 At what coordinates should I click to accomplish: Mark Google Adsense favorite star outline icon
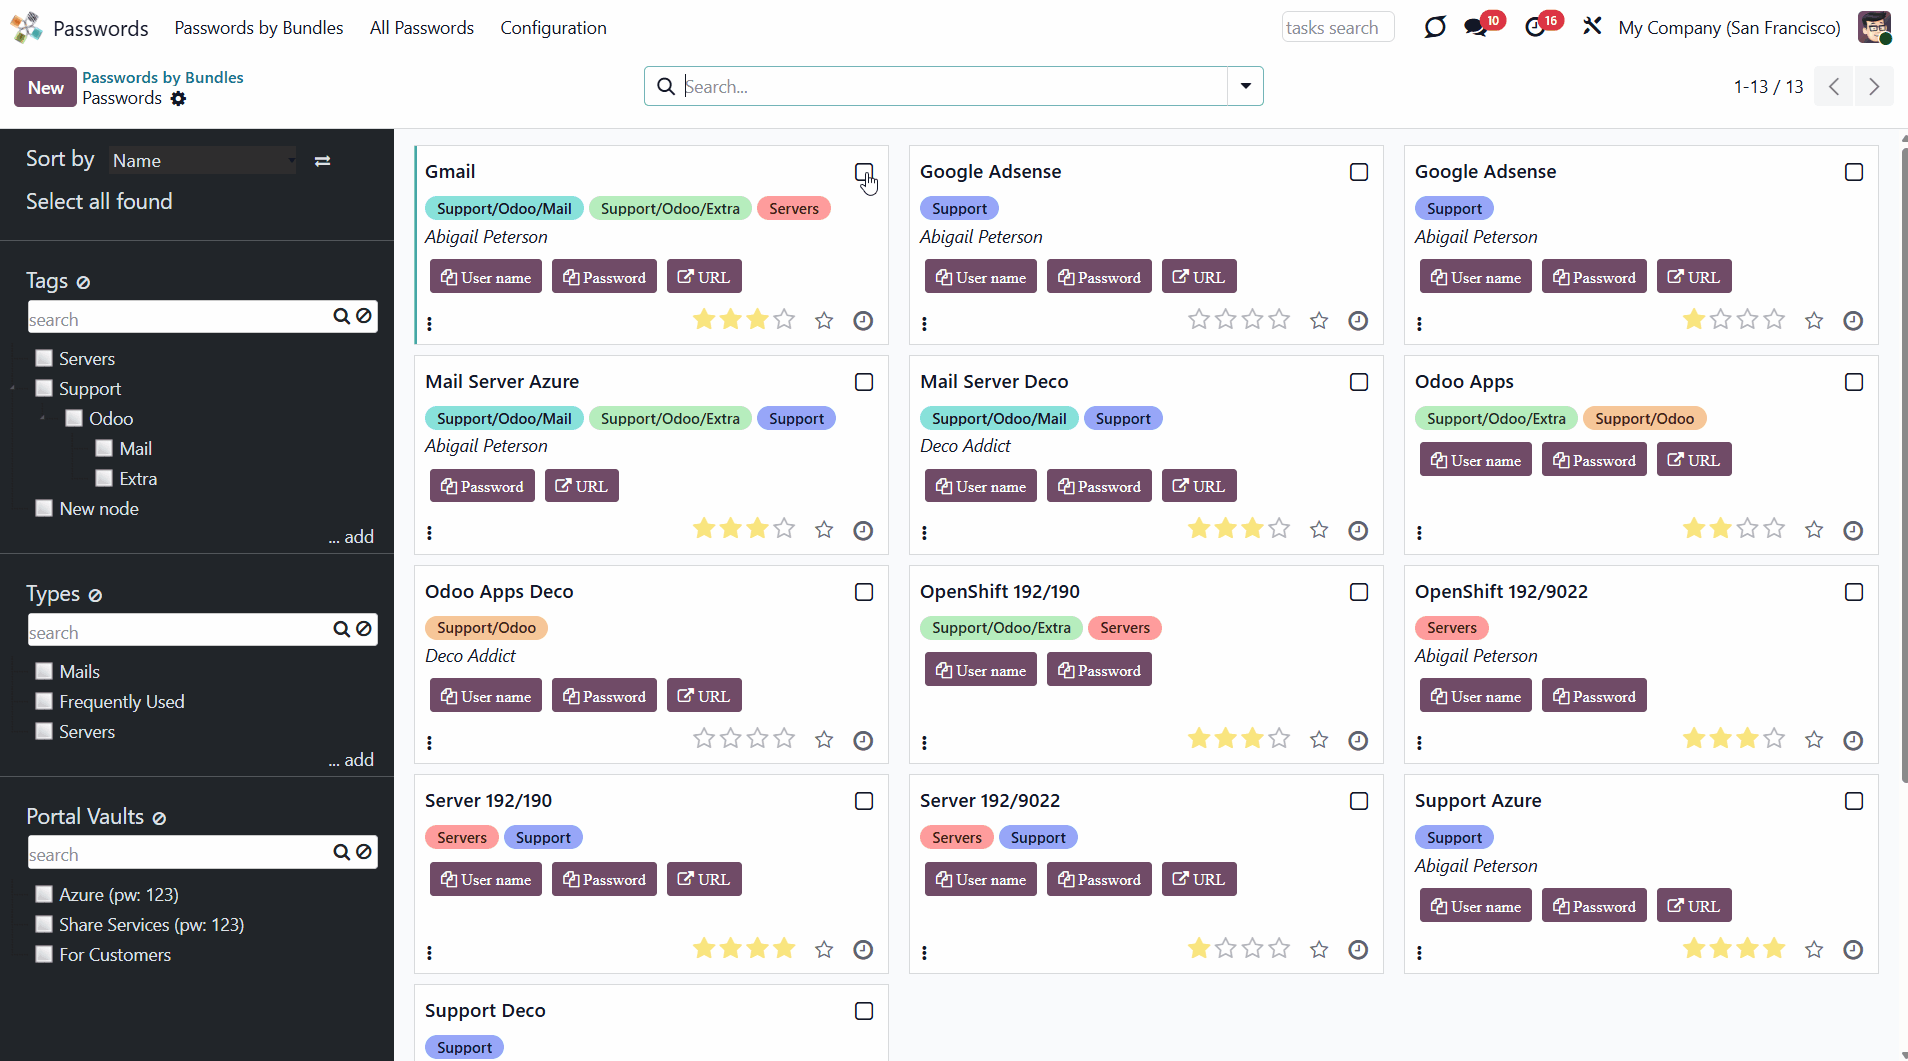[x=1319, y=320]
